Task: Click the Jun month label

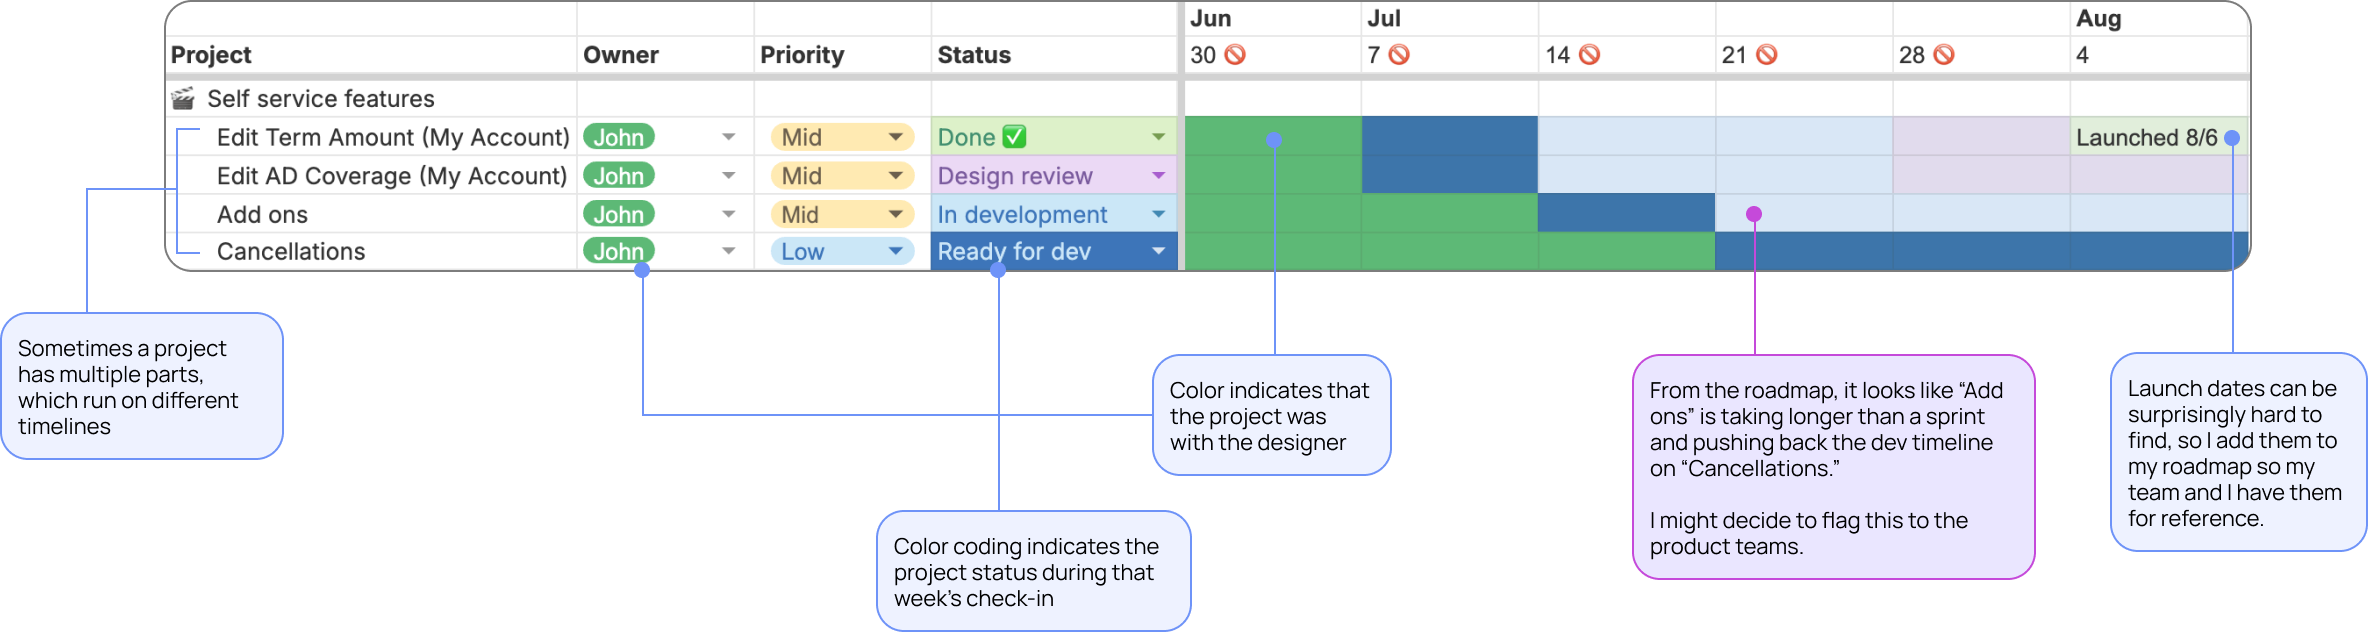Action: coord(1210,18)
